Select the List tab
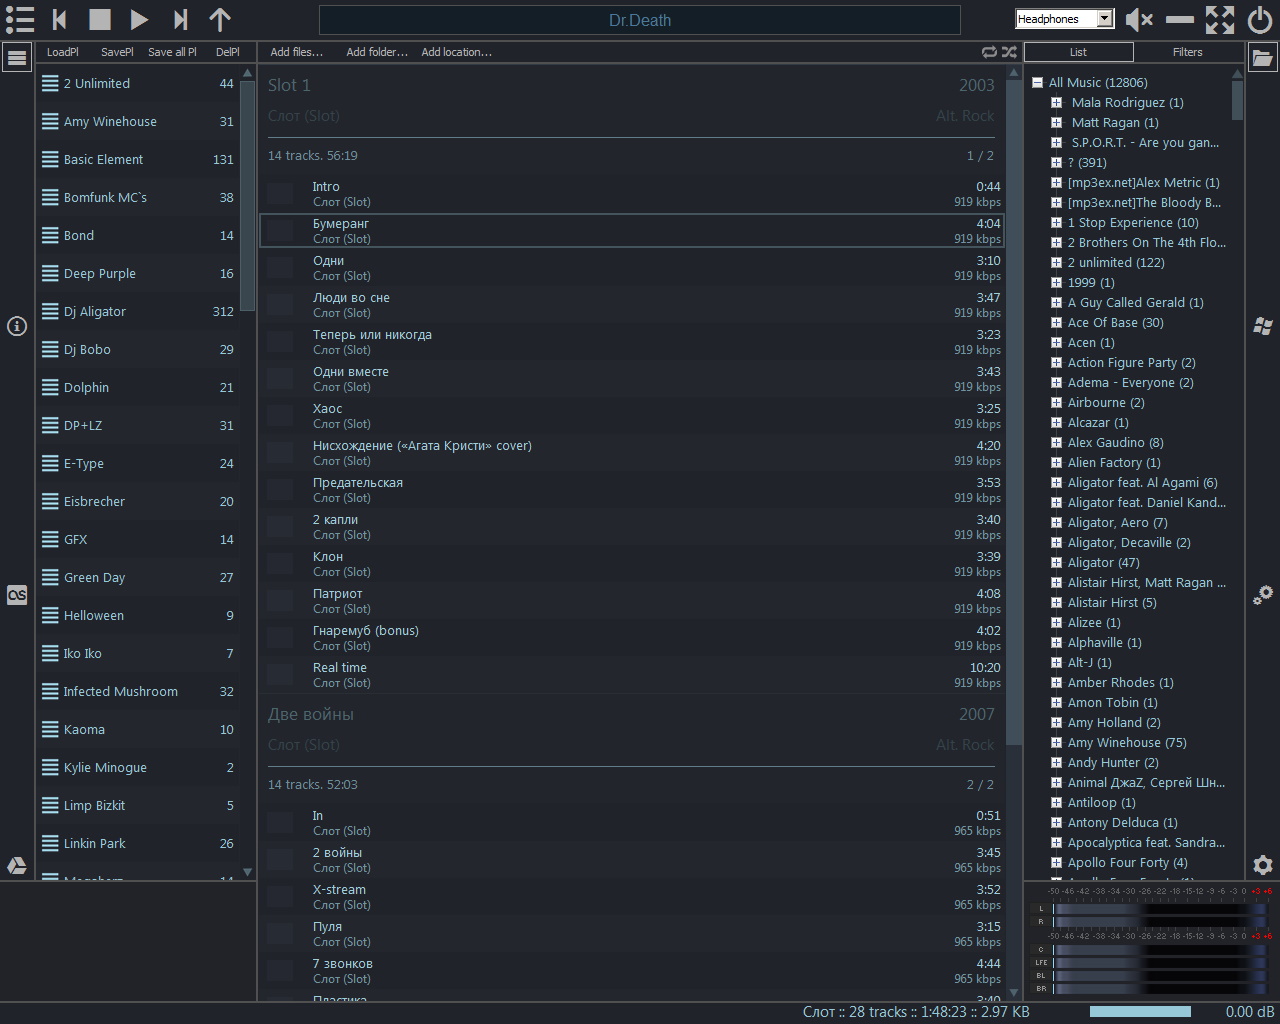 [1078, 52]
